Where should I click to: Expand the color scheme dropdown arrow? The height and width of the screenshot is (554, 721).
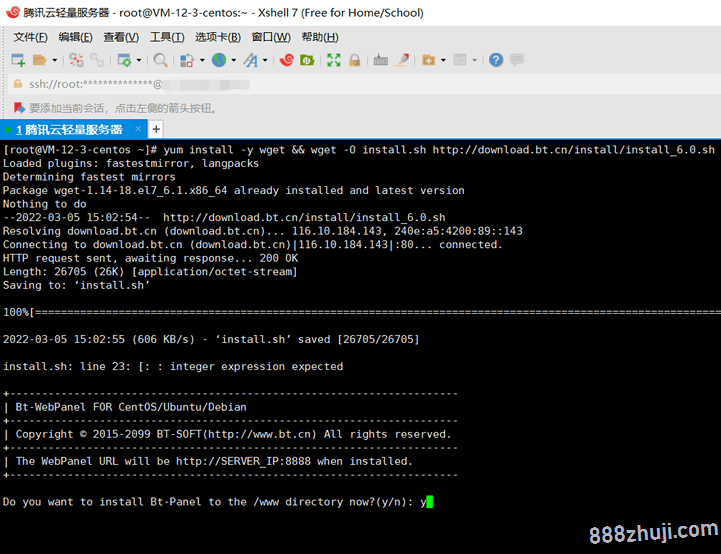click(202, 60)
